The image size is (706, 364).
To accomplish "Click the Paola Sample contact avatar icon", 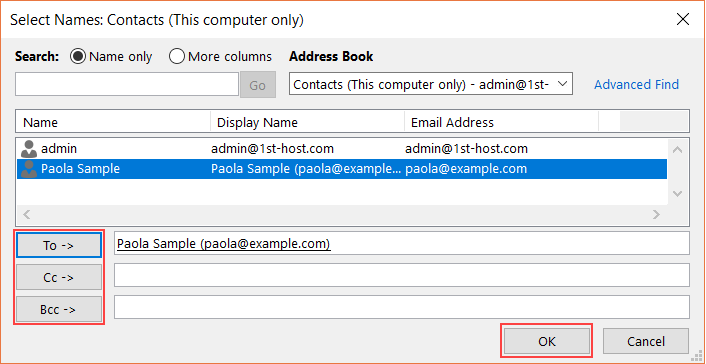I will (x=29, y=169).
